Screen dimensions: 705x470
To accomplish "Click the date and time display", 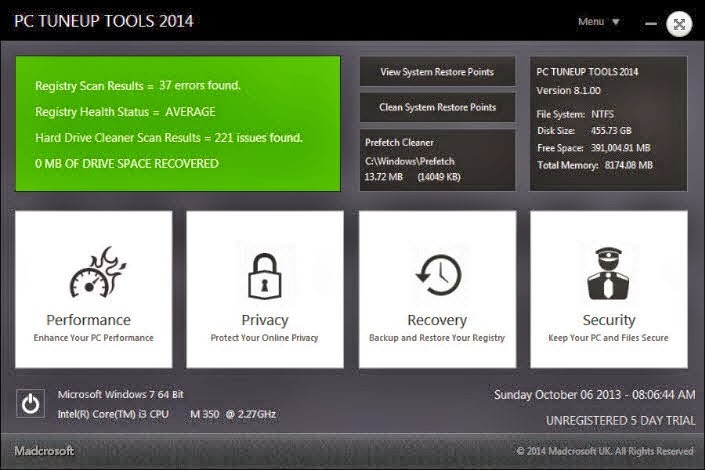I will [594, 395].
